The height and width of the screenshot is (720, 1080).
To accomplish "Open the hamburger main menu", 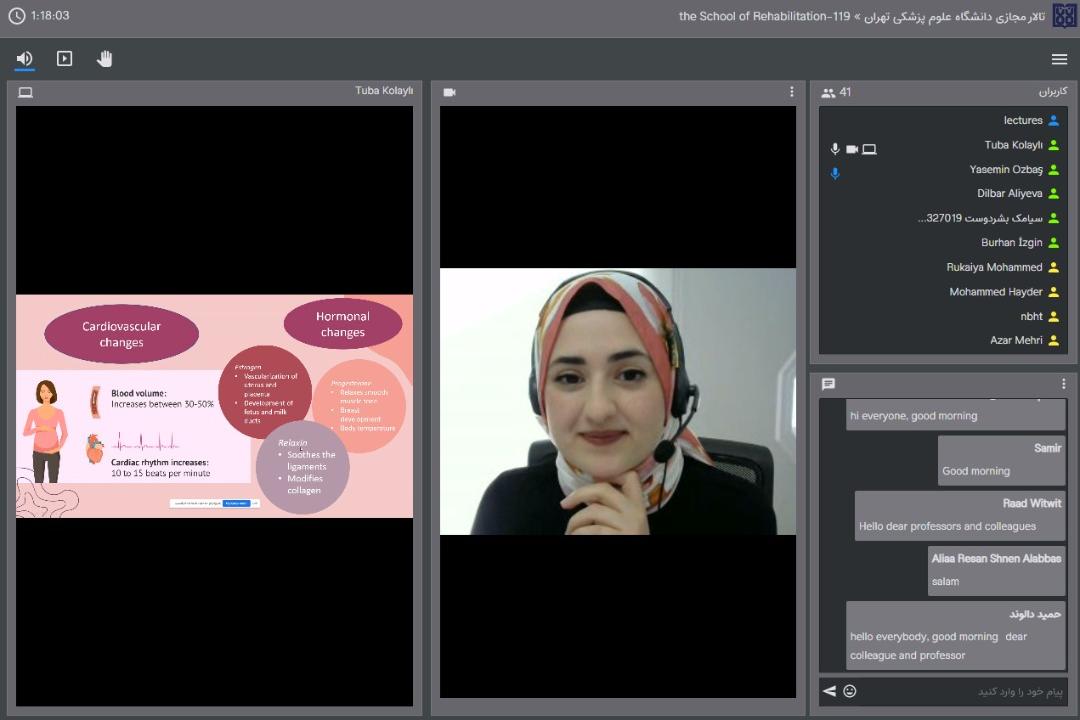I will pyautogui.click(x=1059, y=60).
